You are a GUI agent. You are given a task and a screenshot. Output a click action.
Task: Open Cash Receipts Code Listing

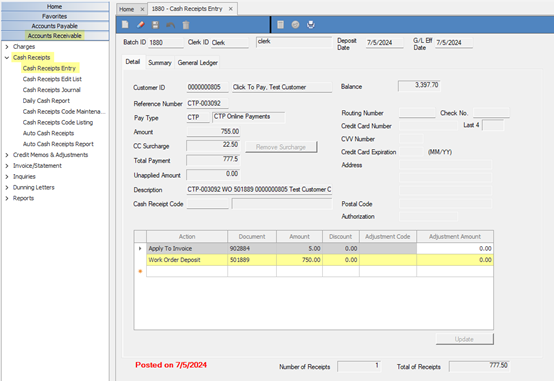[x=58, y=122]
